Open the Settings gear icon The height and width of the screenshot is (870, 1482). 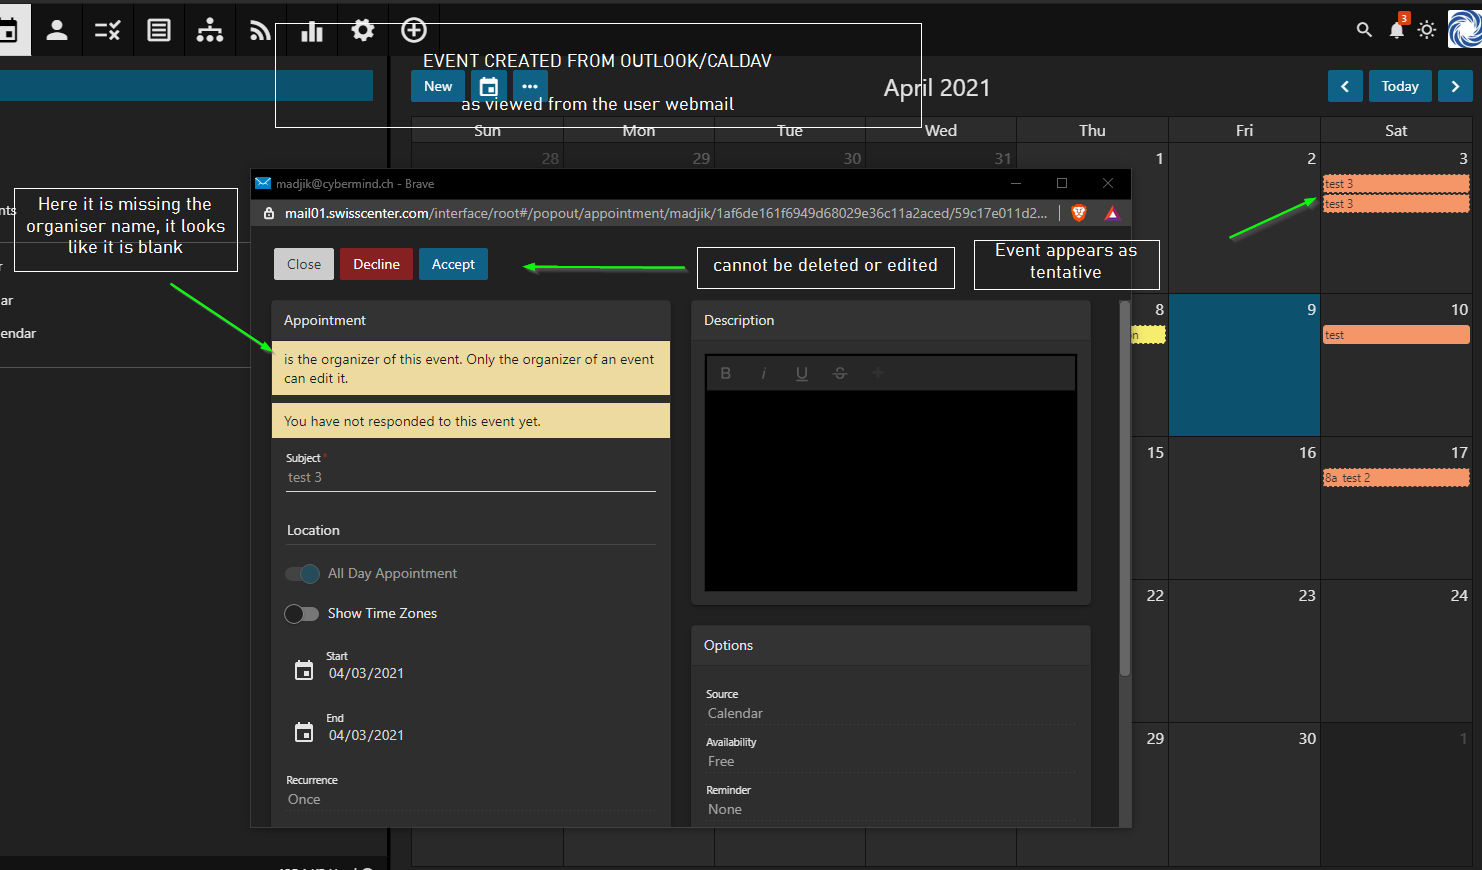[363, 30]
